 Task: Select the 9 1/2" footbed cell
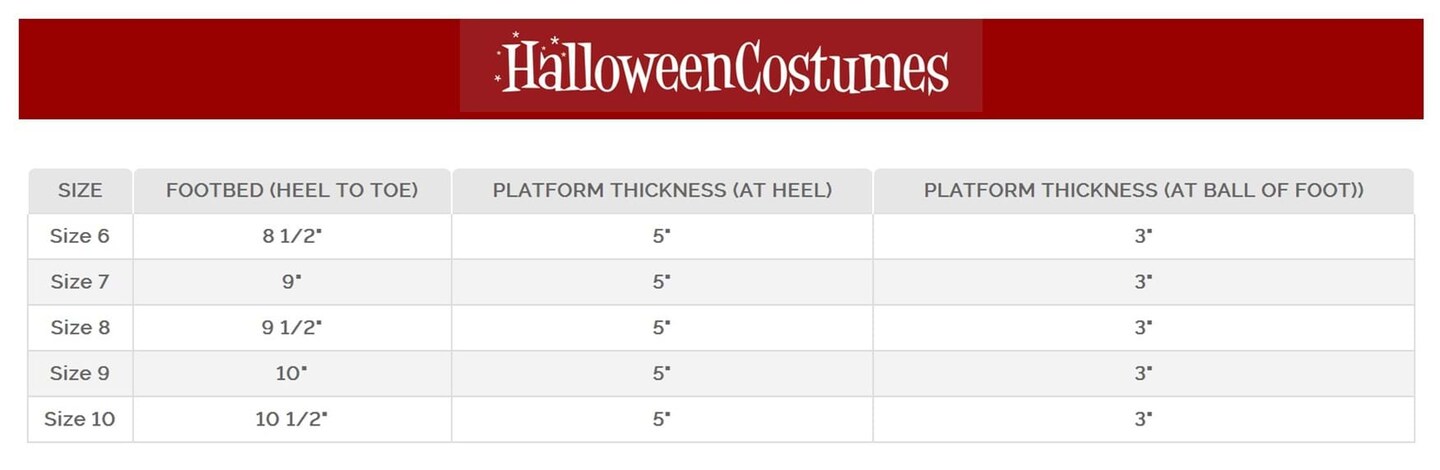[x=292, y=327]
